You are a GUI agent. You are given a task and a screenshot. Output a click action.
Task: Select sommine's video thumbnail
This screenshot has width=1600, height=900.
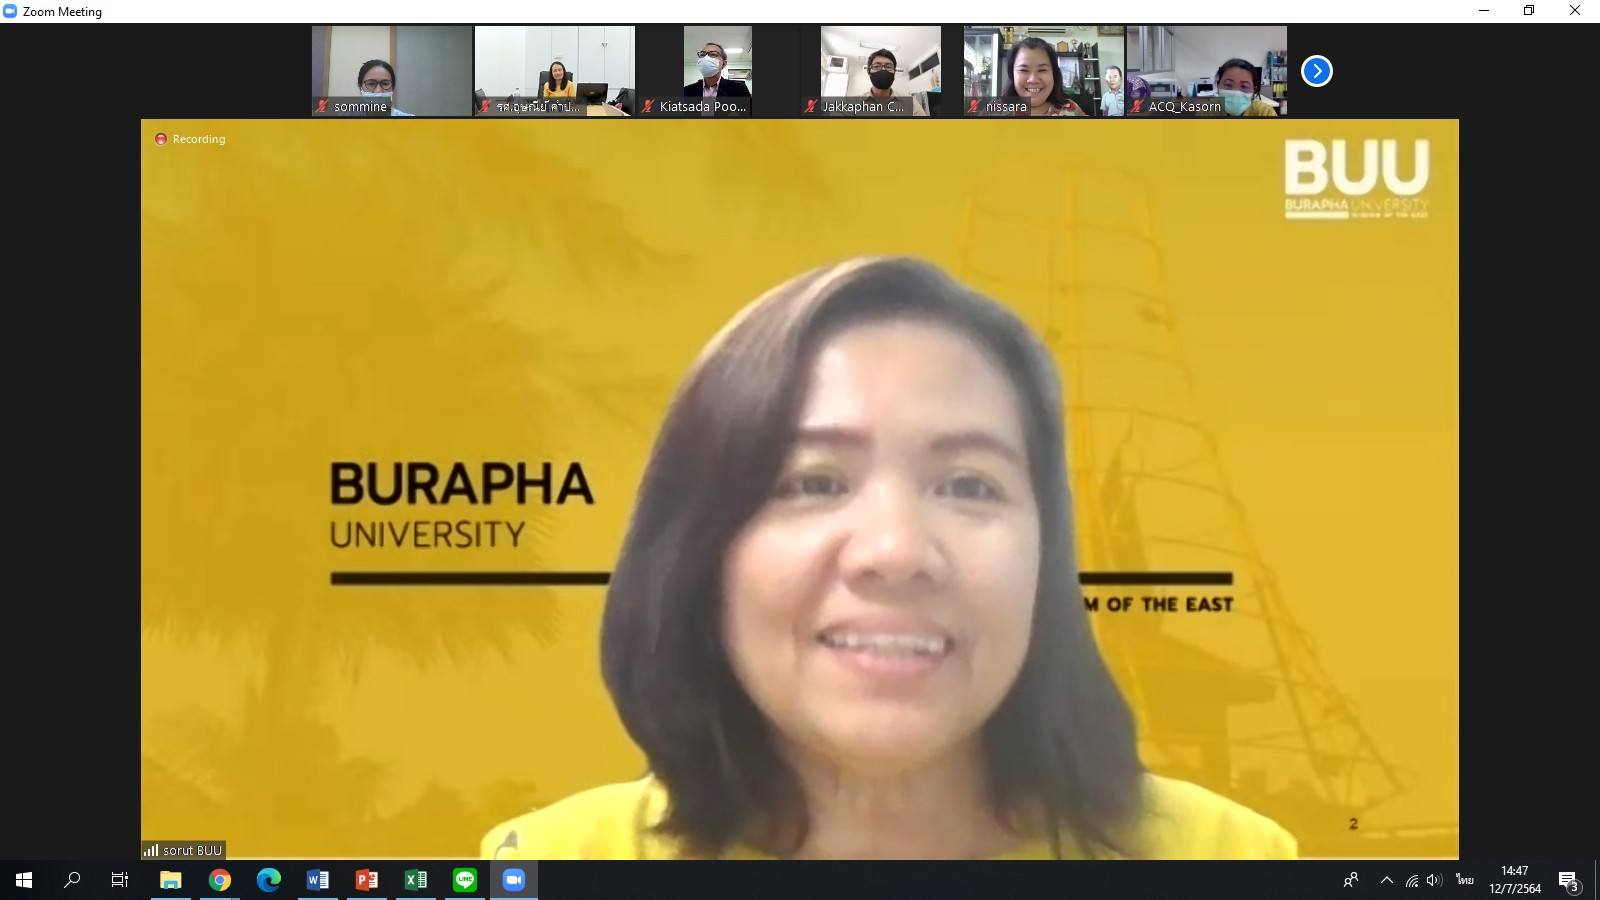tap(391, 70)
